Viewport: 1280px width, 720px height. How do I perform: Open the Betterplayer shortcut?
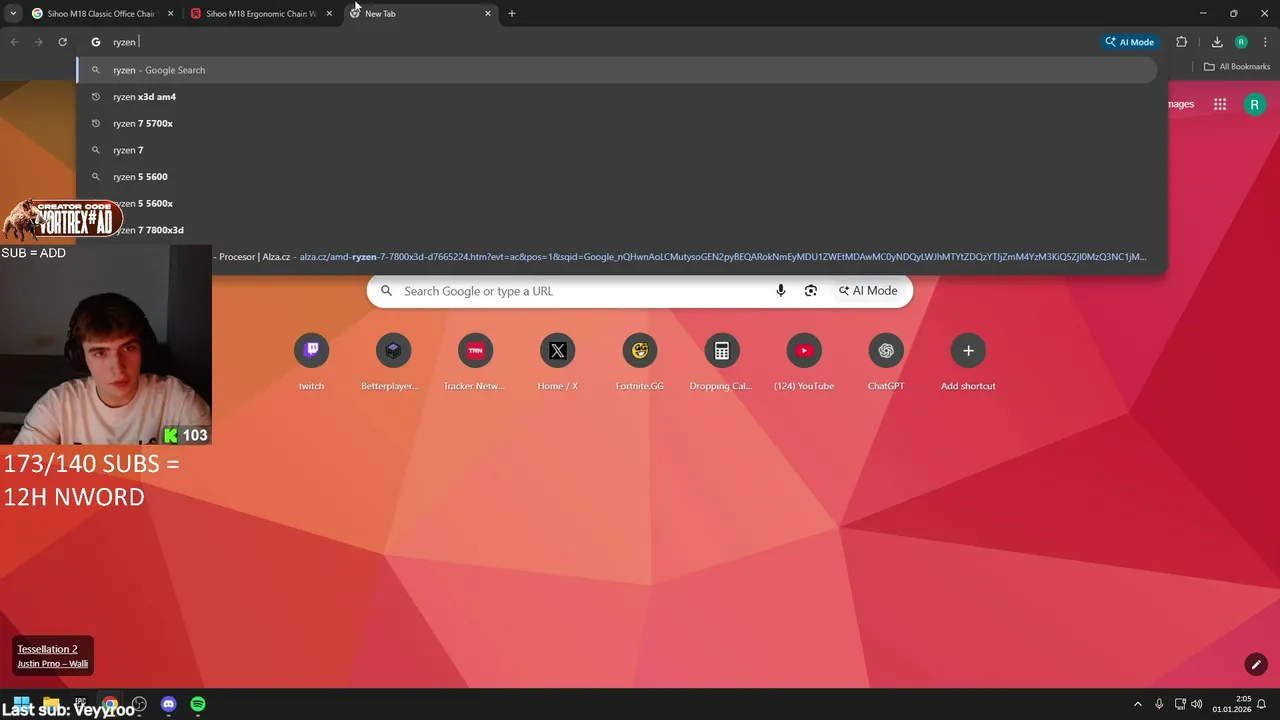[393, 362]
